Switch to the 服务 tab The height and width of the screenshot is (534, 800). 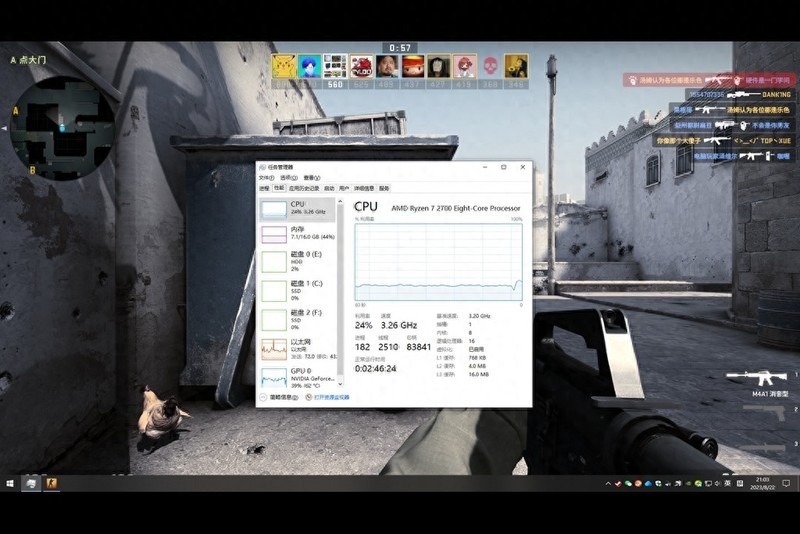coord(384,188)
